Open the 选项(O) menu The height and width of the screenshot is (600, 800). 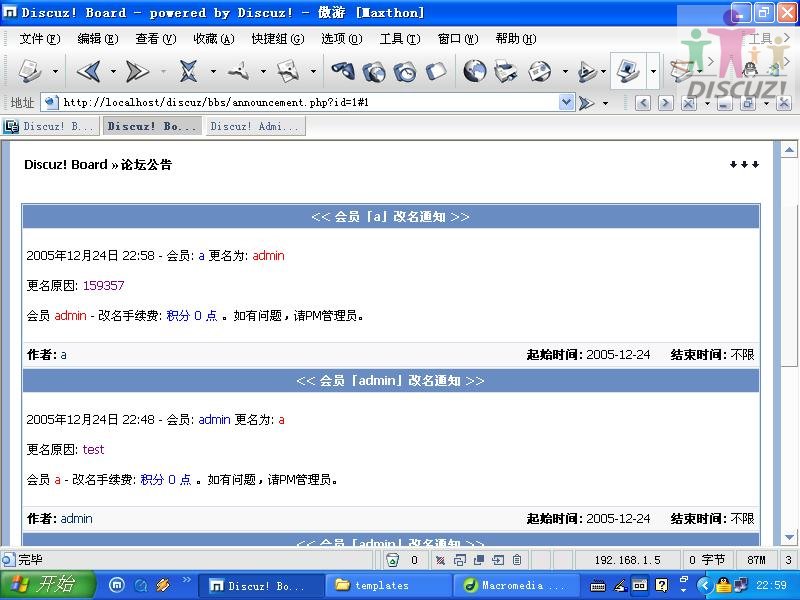341,39
